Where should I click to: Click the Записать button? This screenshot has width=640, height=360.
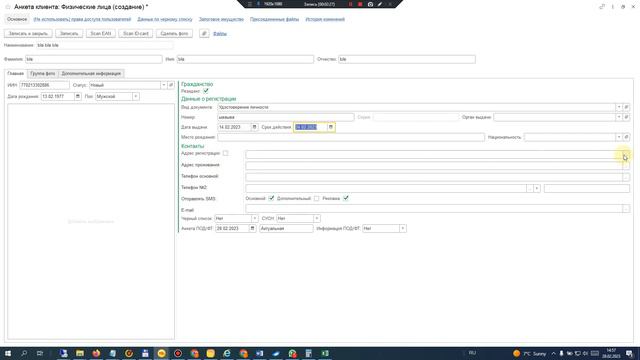[x=69, y=33]
